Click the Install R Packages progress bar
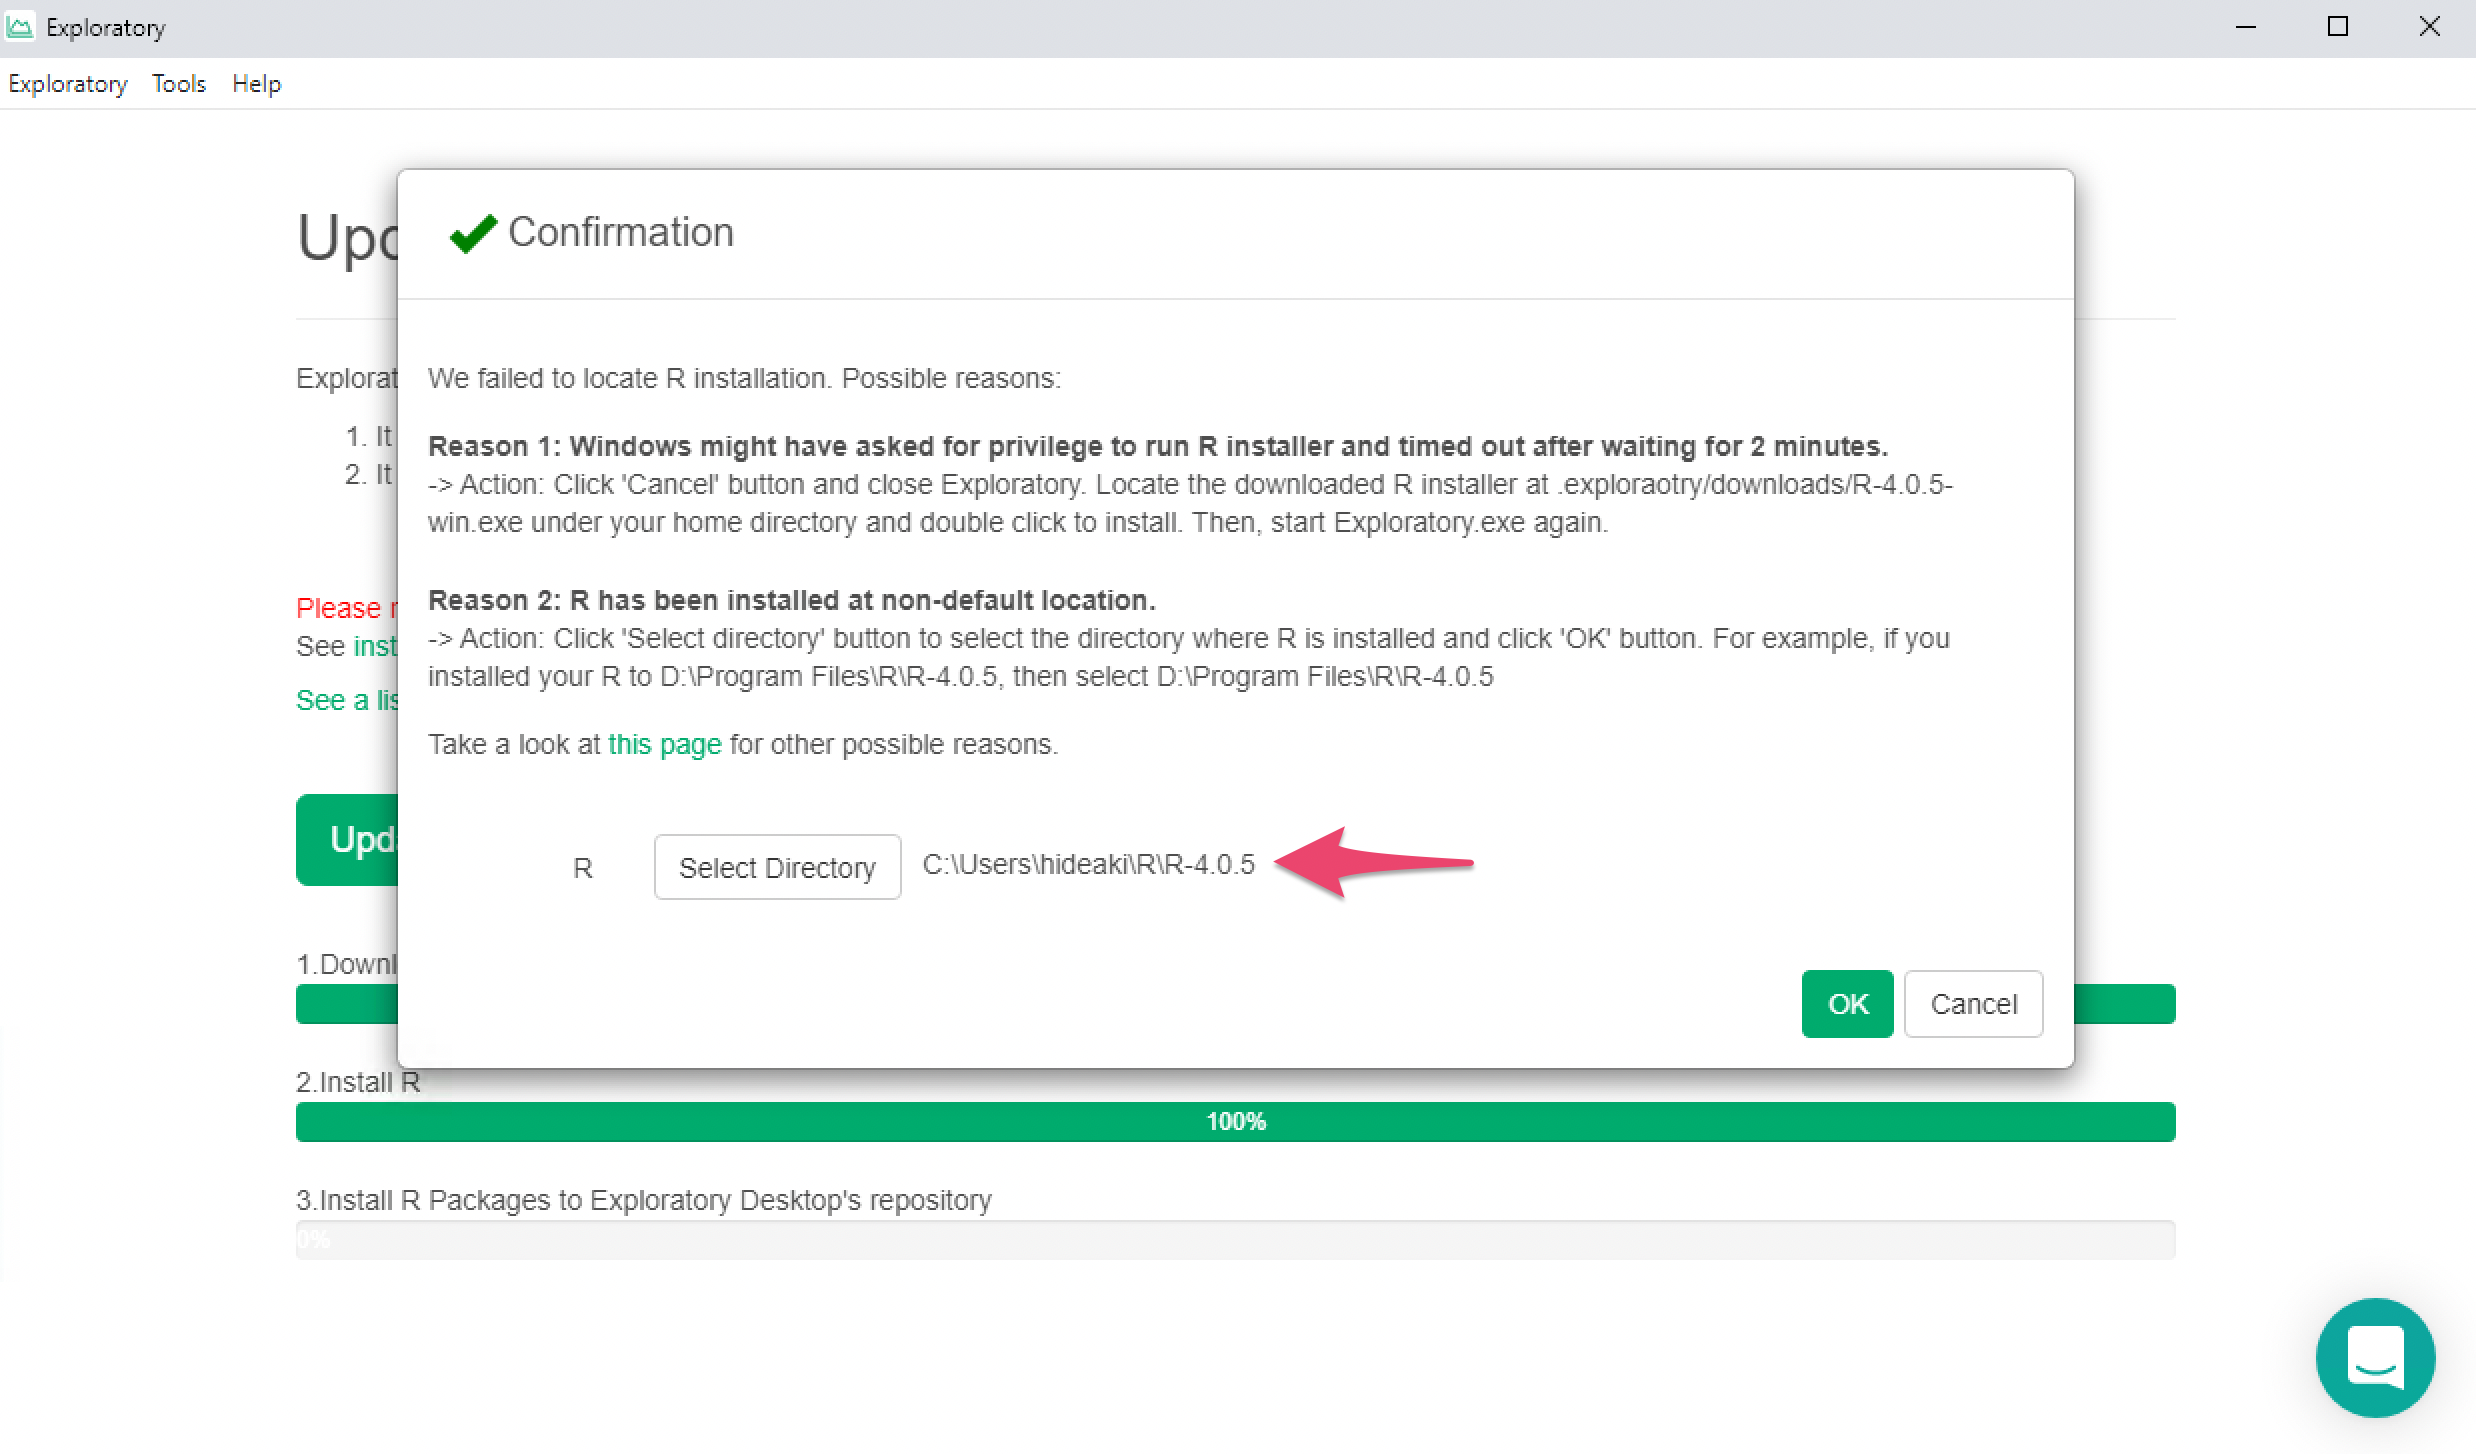The image size is (2476, 1454). pyautogui.click(x=1235, y=1240)
